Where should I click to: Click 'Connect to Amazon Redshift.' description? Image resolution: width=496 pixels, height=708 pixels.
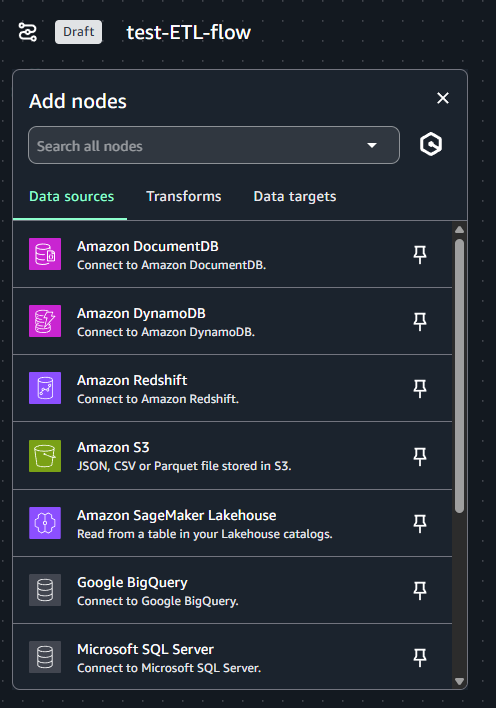tap(158, 399)
